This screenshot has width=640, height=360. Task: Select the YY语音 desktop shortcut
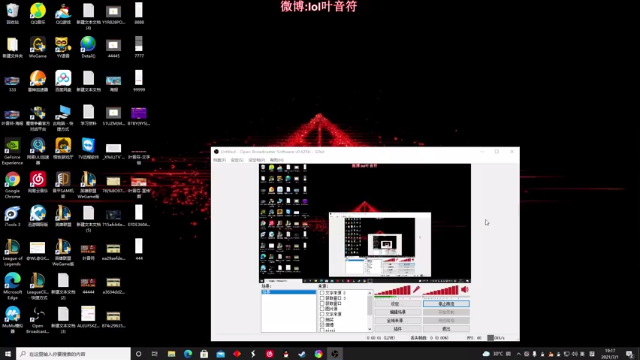click(63, 47)
